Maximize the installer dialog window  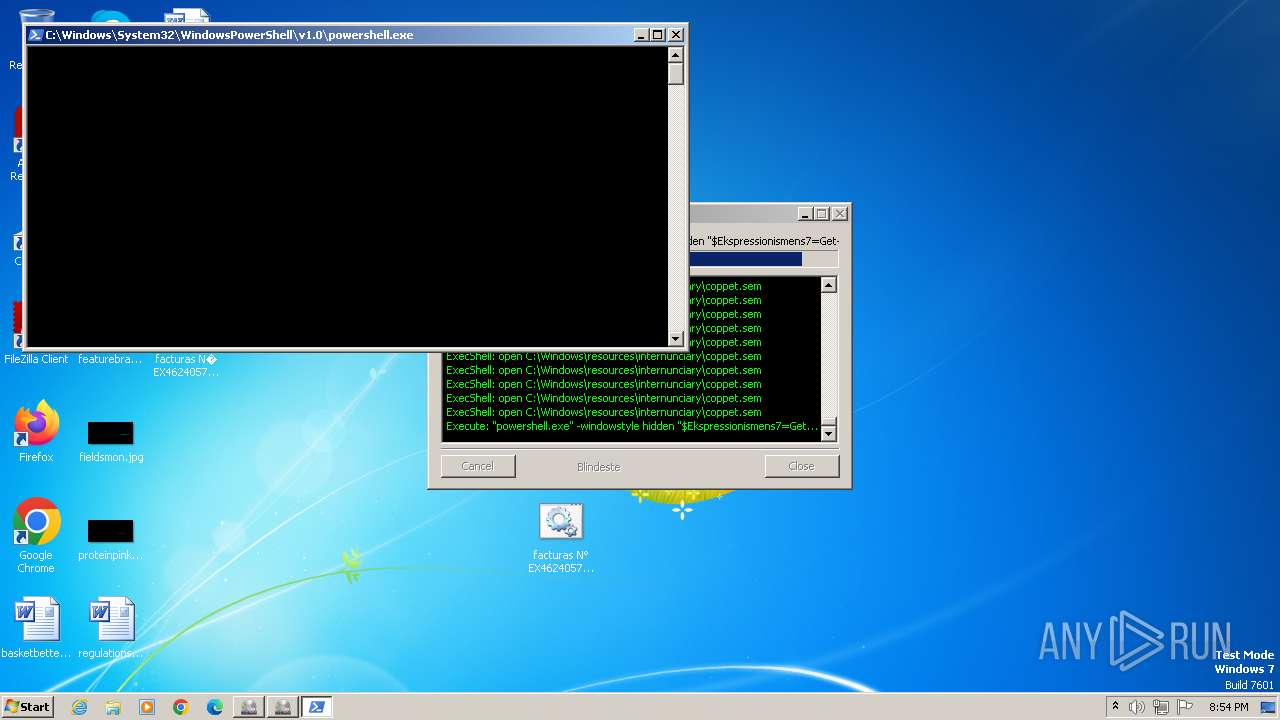[822, 214]
